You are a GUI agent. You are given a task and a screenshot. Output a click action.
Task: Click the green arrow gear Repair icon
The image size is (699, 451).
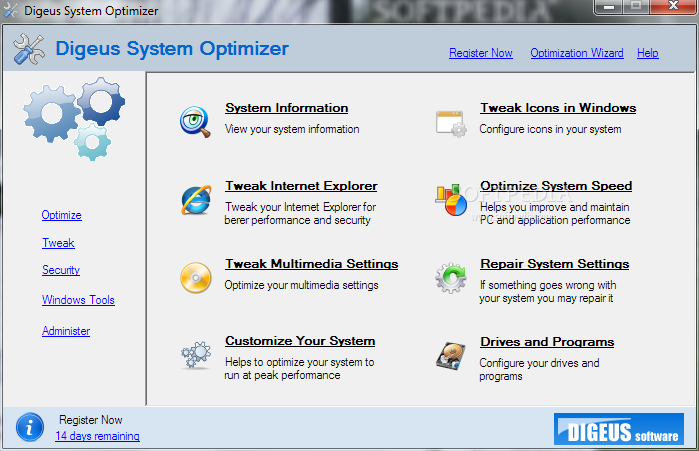451,278
